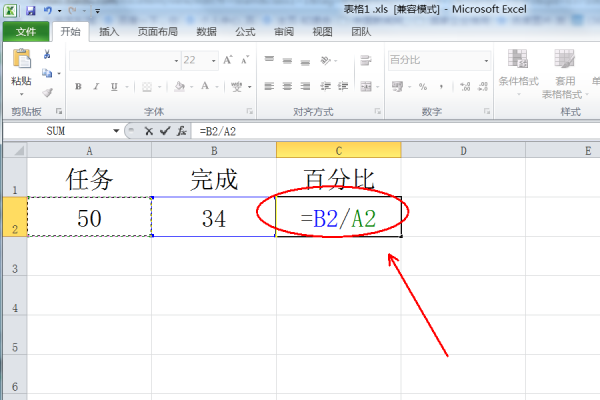The height and width of the screenshot is (400, 600).
Task: Align cell content to the vertical middle
Action: 287,60
